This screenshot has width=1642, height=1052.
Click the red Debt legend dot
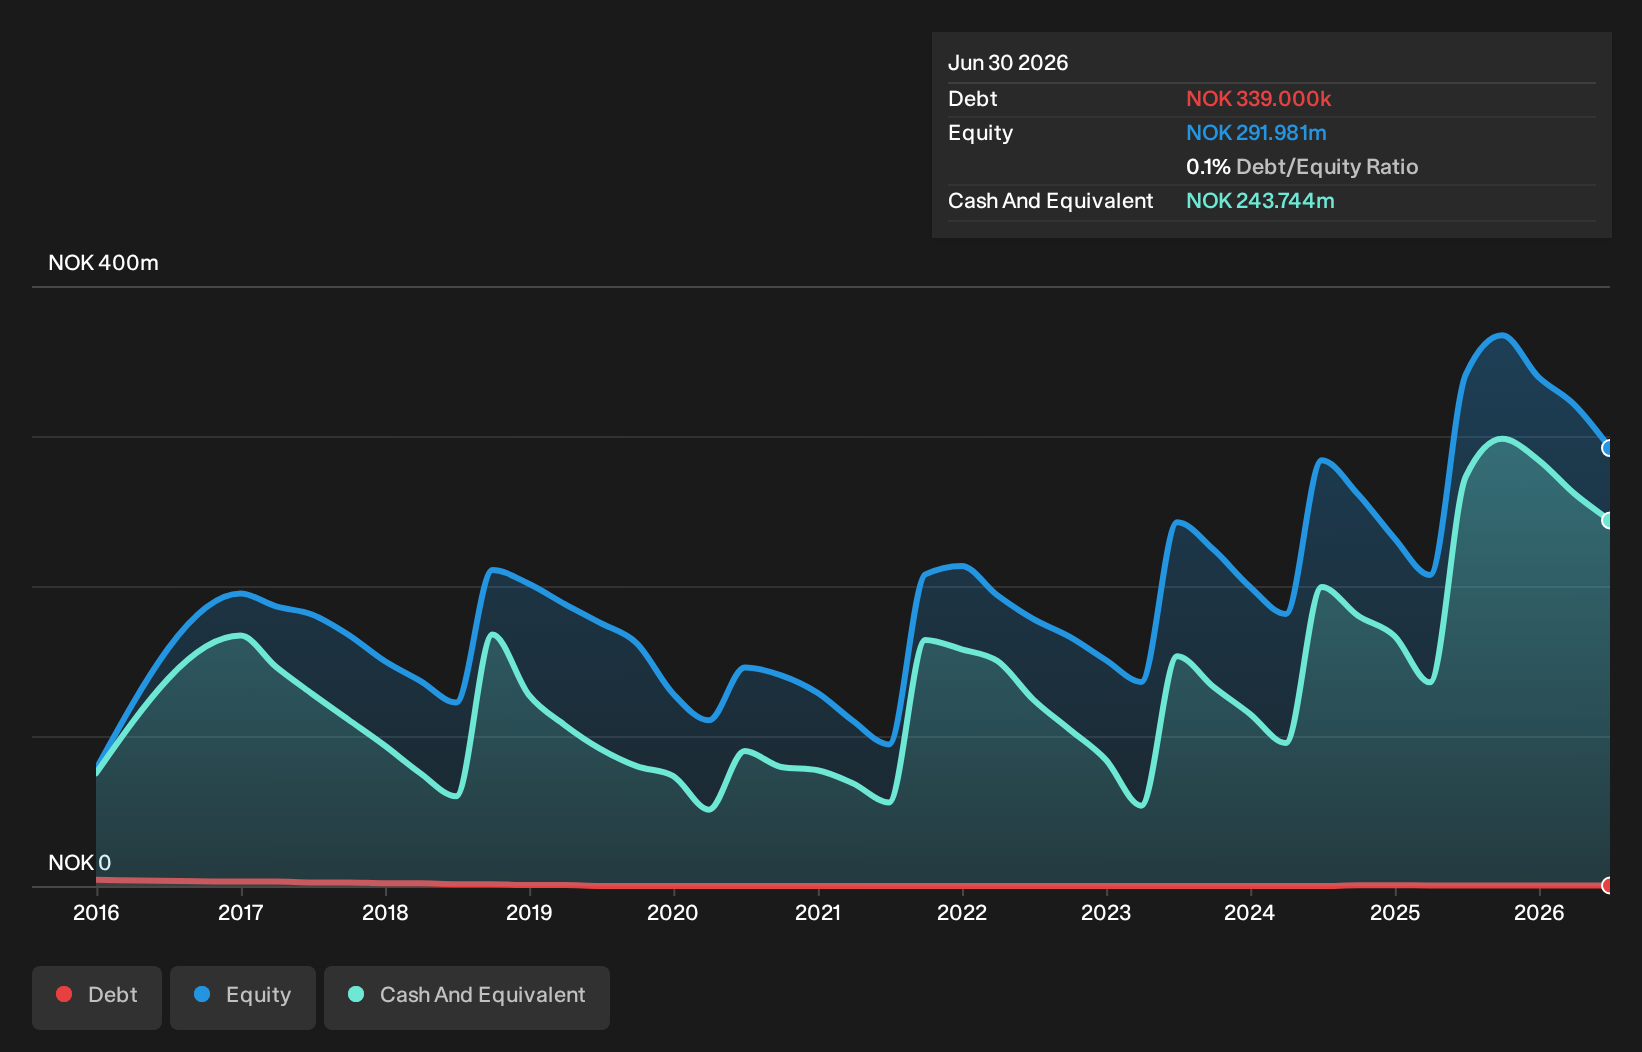click(64, 994)
